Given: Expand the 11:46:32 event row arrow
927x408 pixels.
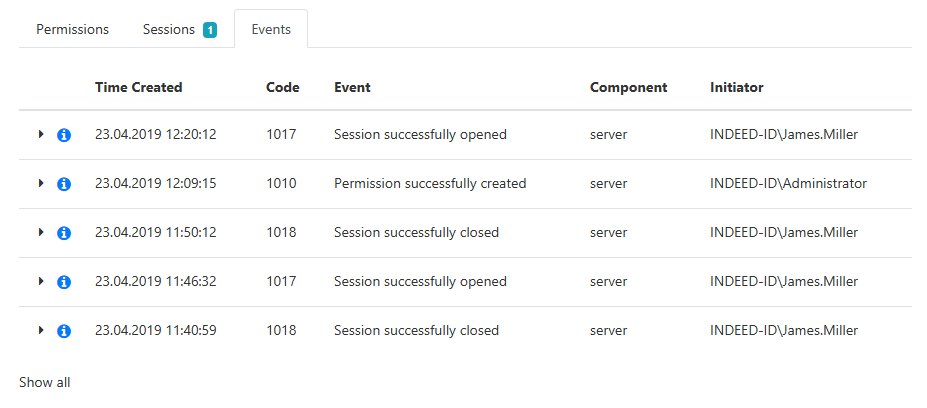Looking at the screenshot, I should point(41,281).
